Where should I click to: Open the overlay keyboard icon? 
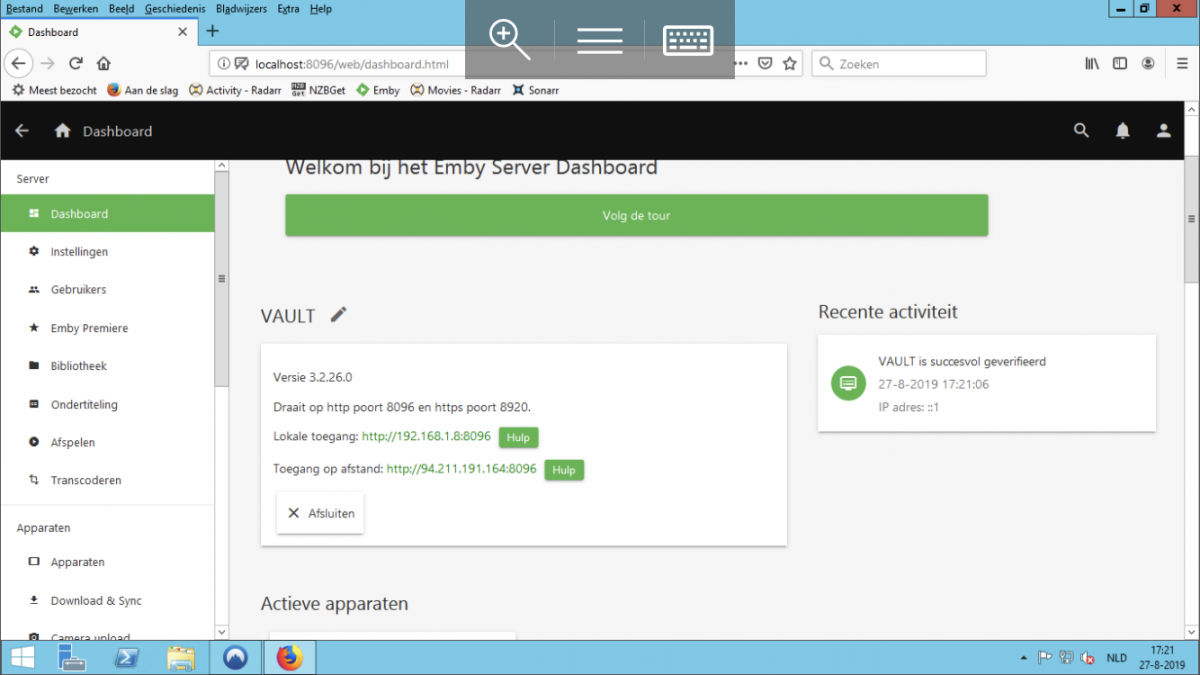coord(688,40)
